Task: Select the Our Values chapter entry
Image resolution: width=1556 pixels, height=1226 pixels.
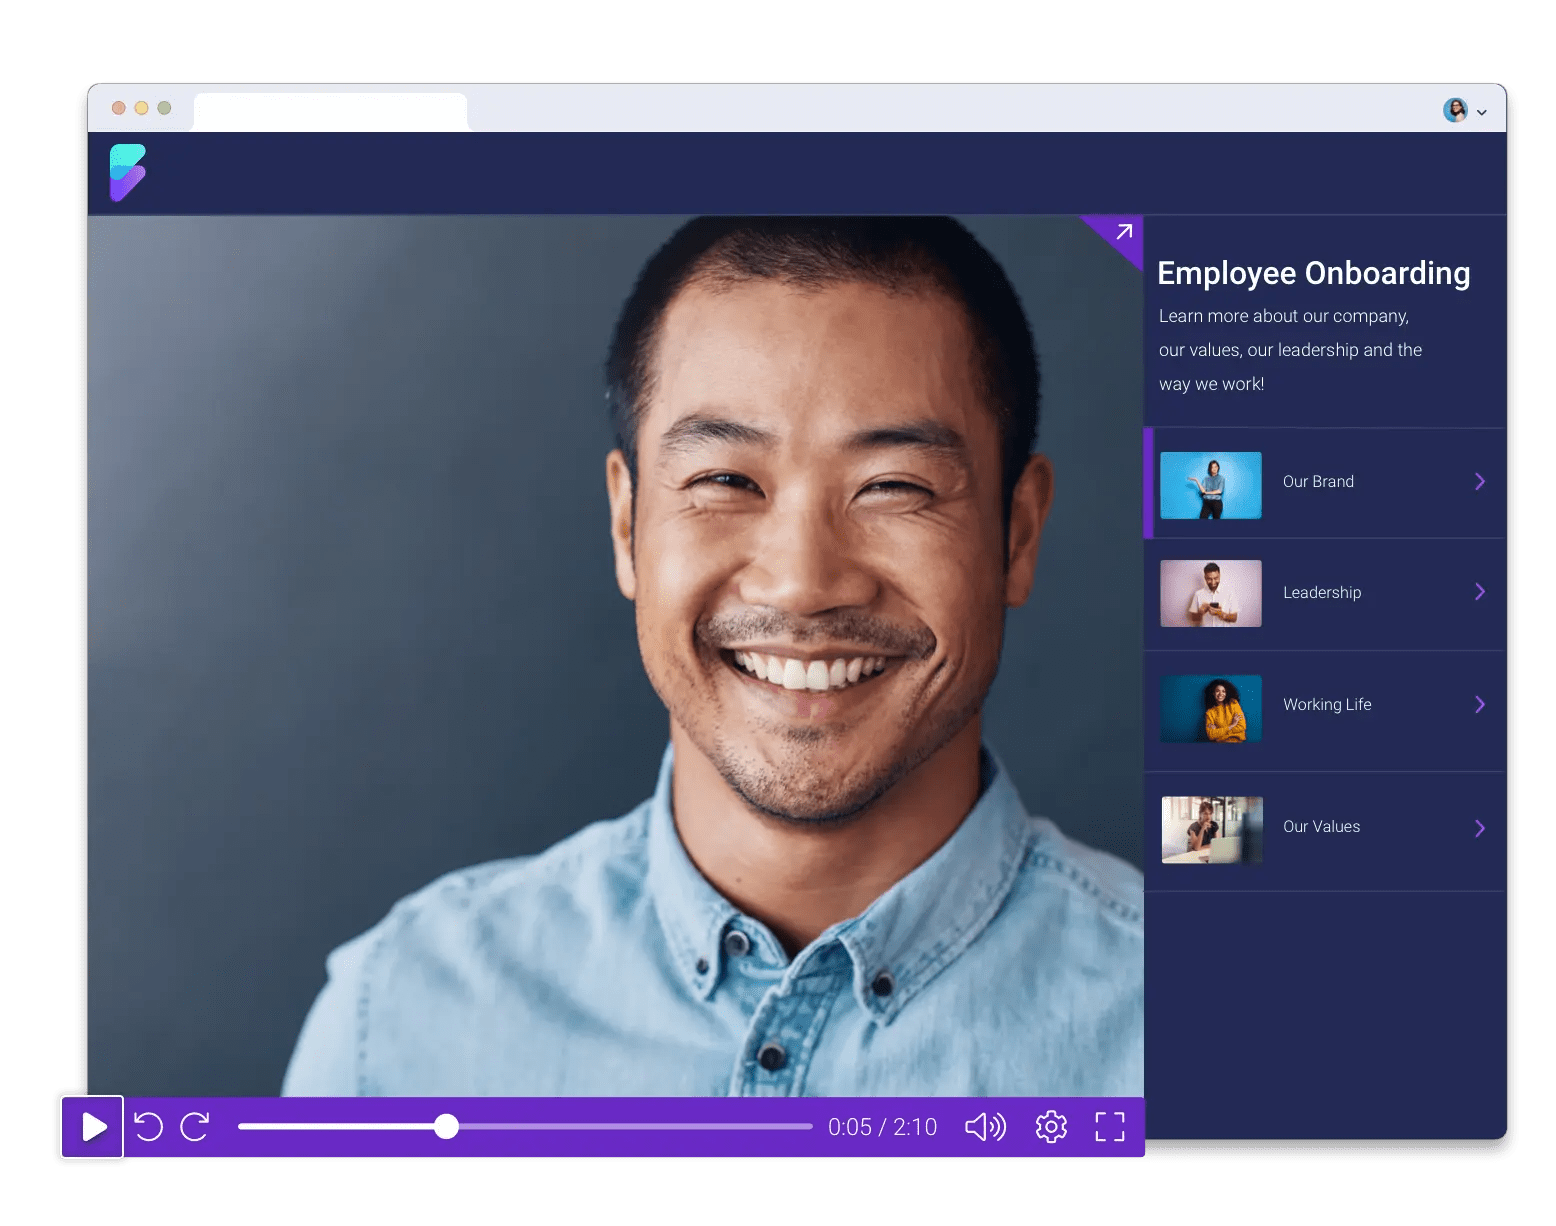Action: pyautogui.click(x=1322, y=827)
